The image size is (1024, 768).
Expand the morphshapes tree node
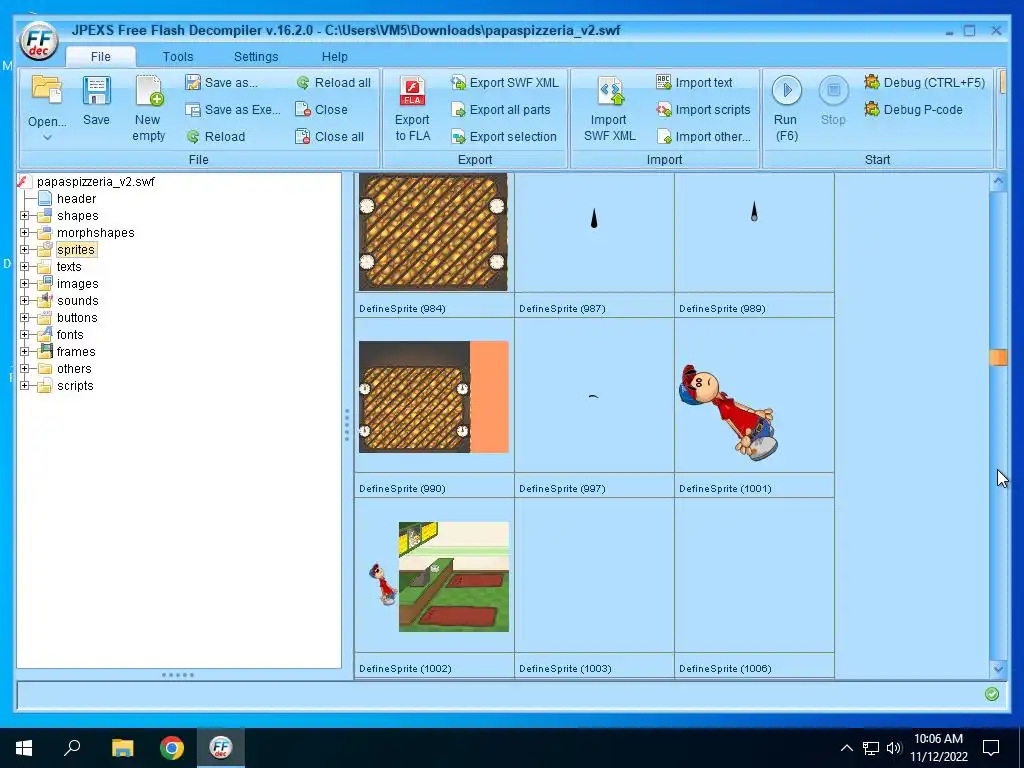coord(24,232)
